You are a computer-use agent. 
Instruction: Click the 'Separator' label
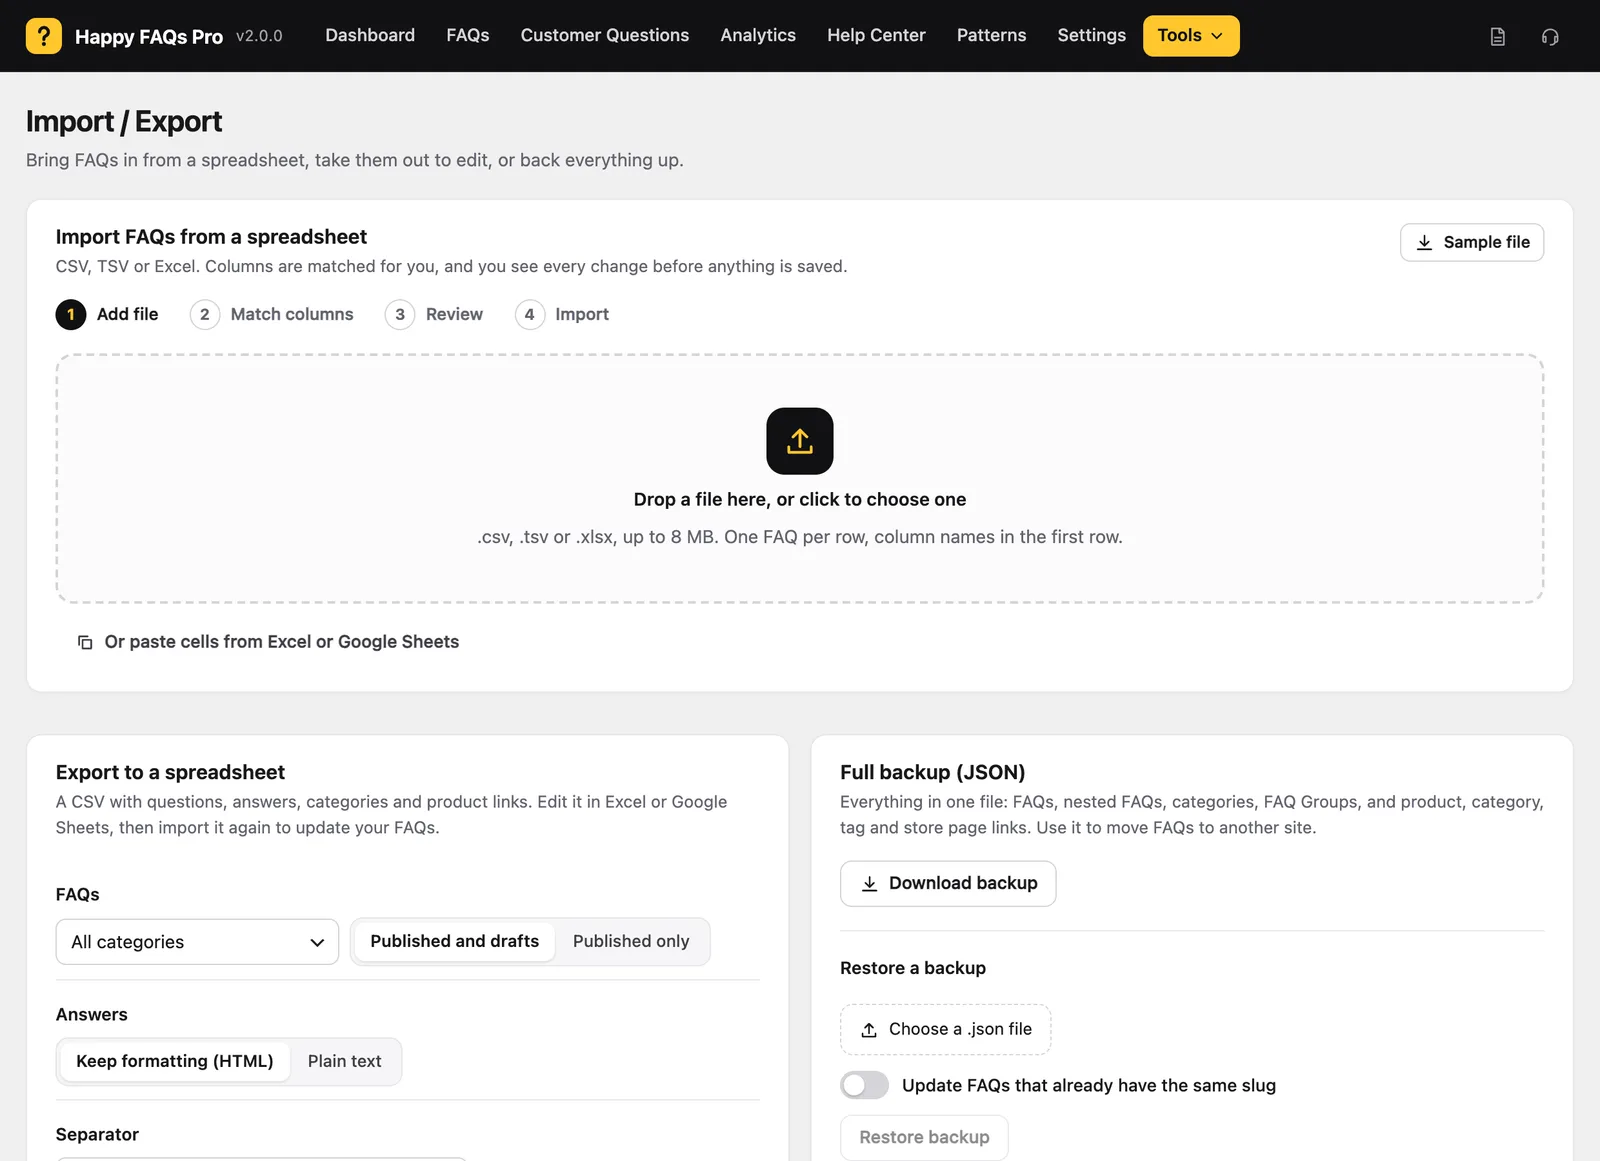(x=97, y=1134)
